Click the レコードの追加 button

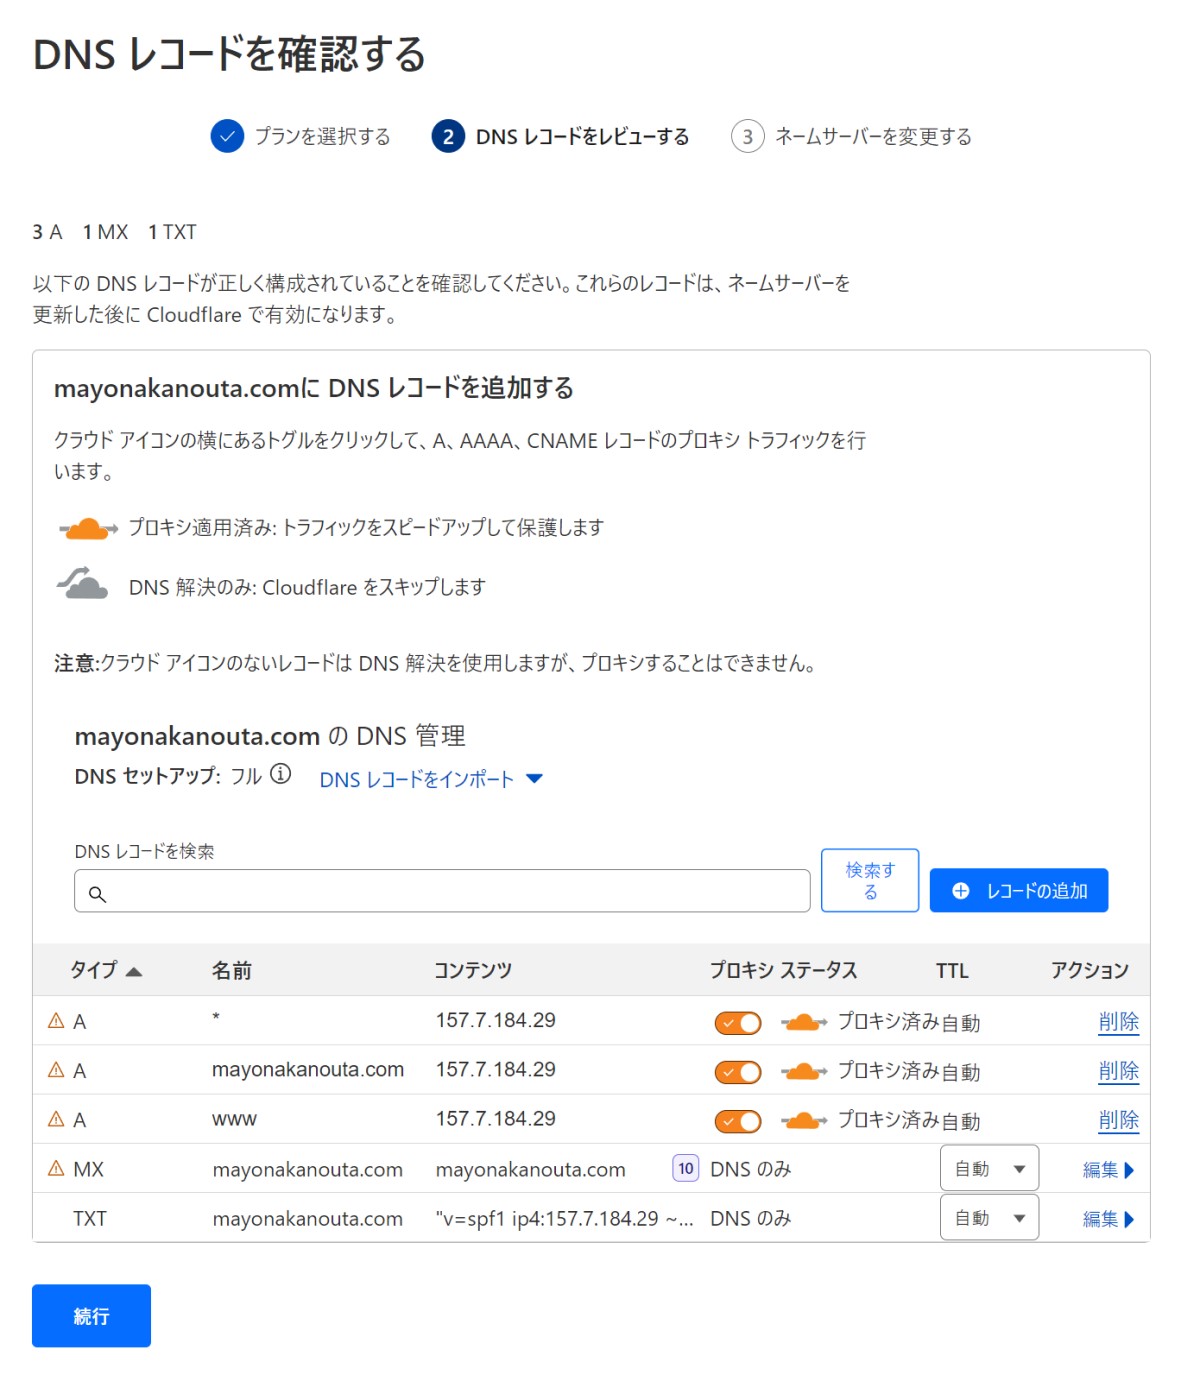click(x=1019, y=890)
